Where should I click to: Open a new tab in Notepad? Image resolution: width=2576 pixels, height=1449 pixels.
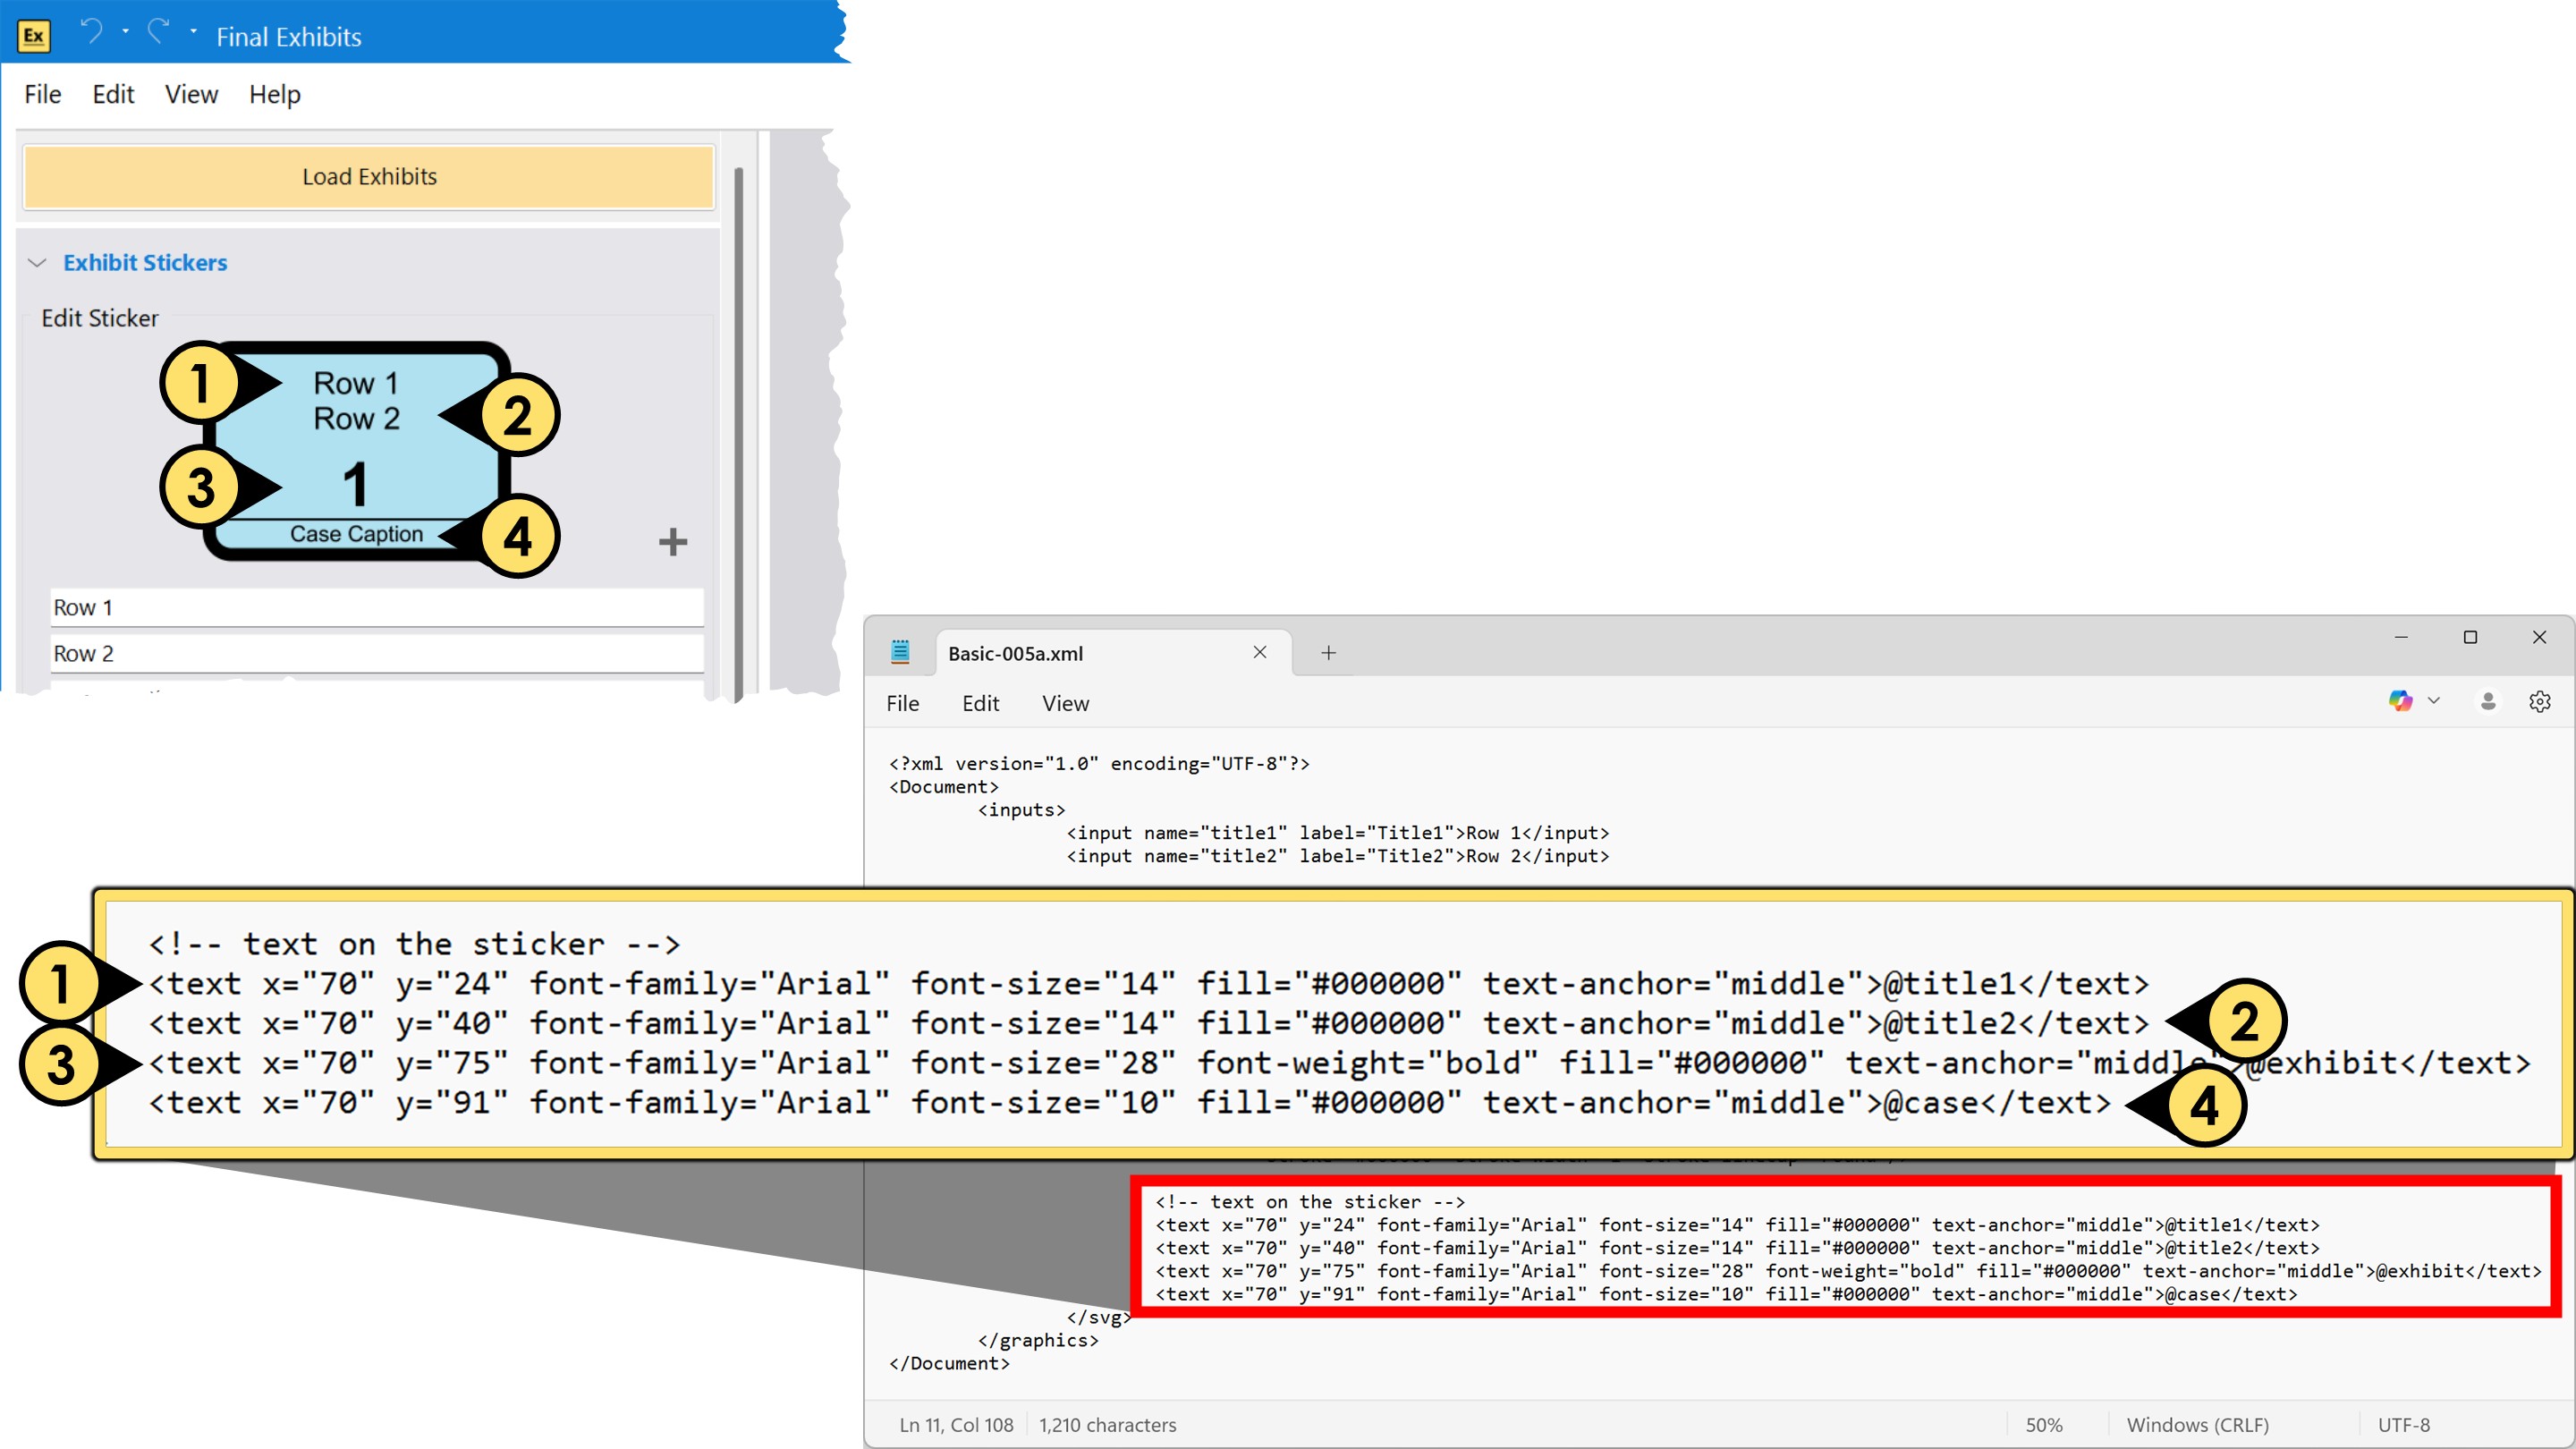pyautogui.click(x=1329, y=652)
